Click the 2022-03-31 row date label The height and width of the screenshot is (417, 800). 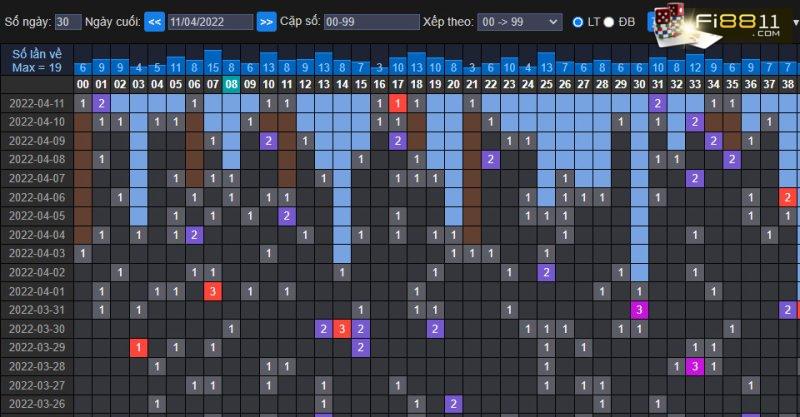[x=37, y=310]
